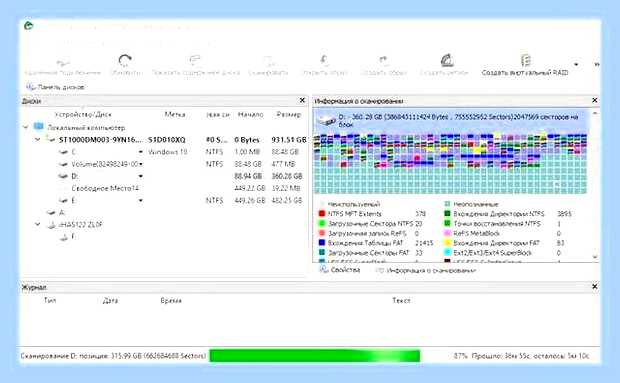Select the iHAS122 optical drive entry
The image size is (620, 383).
coord(81,225)
